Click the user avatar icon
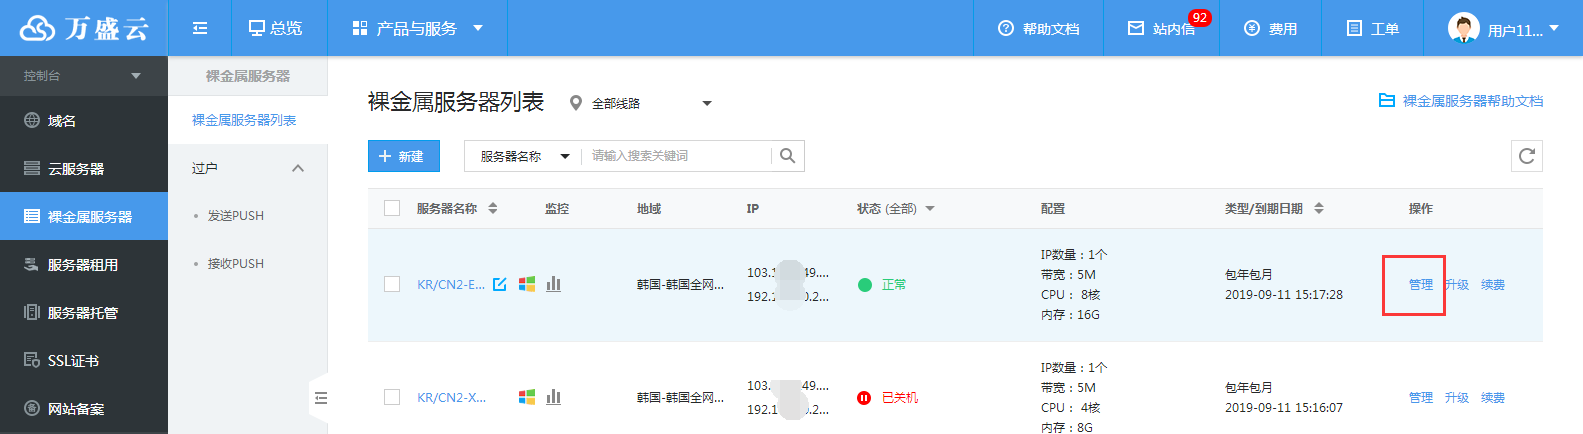 click(1463, 28)
